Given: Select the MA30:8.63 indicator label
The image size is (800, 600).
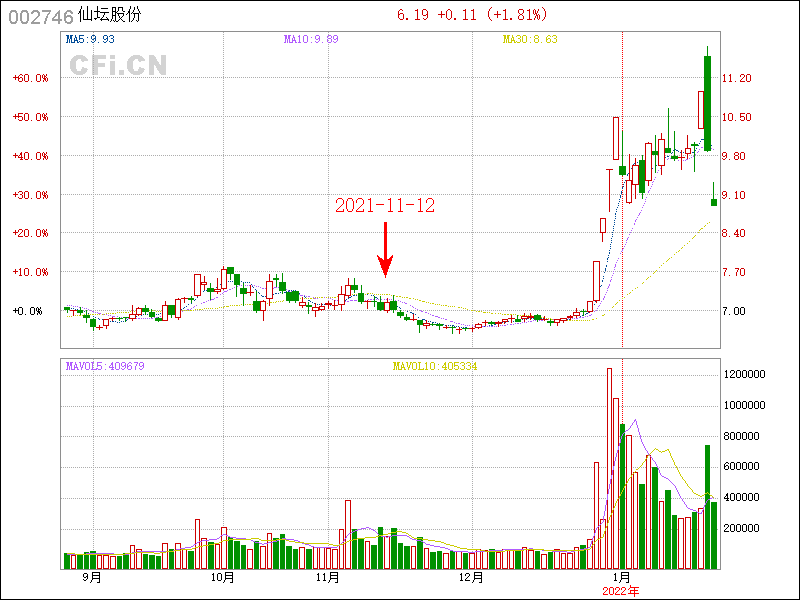Looking at the screenshot, I should (x=530, y=39).
